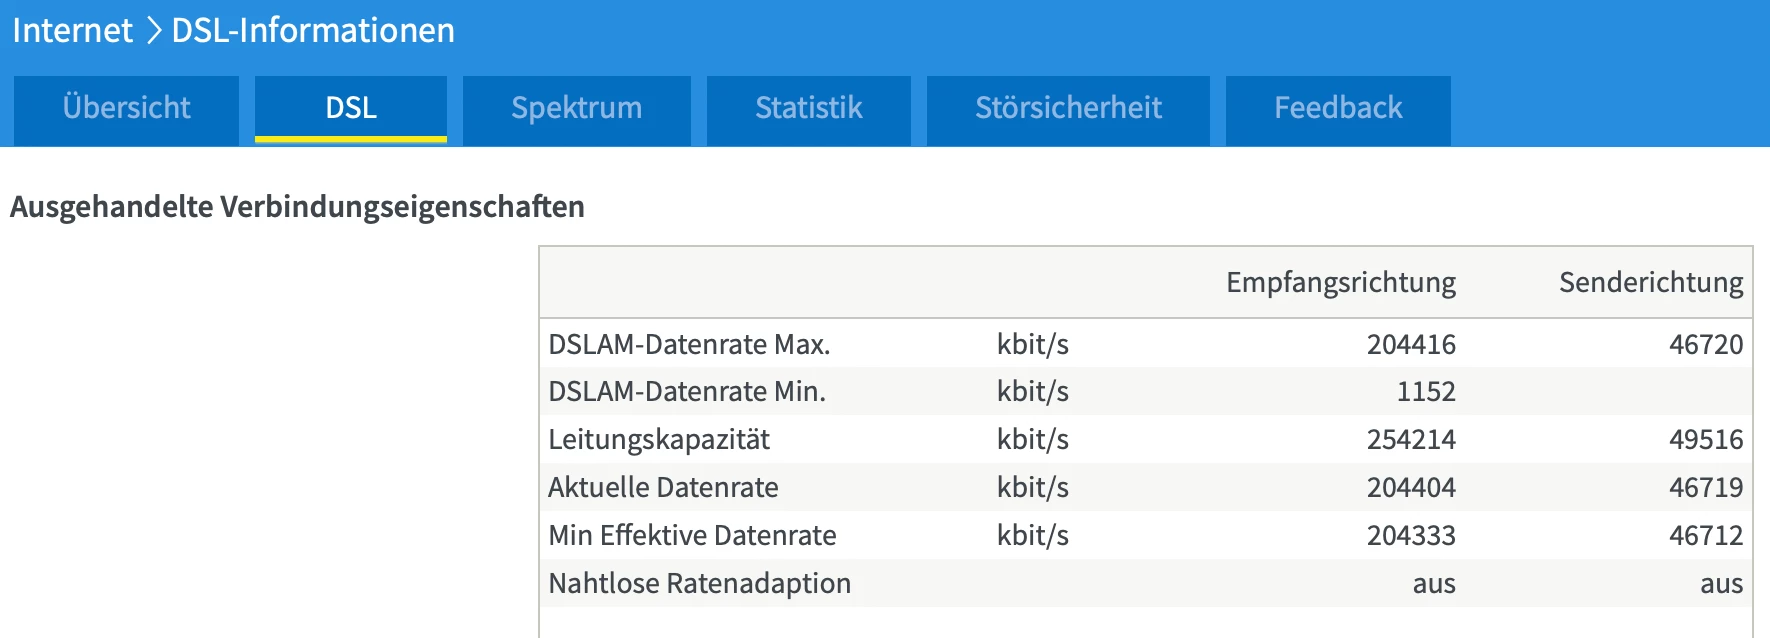Click the Senderichtung column header
The width and height of the screenshot is (1770, 638).
coord(1650,283)
